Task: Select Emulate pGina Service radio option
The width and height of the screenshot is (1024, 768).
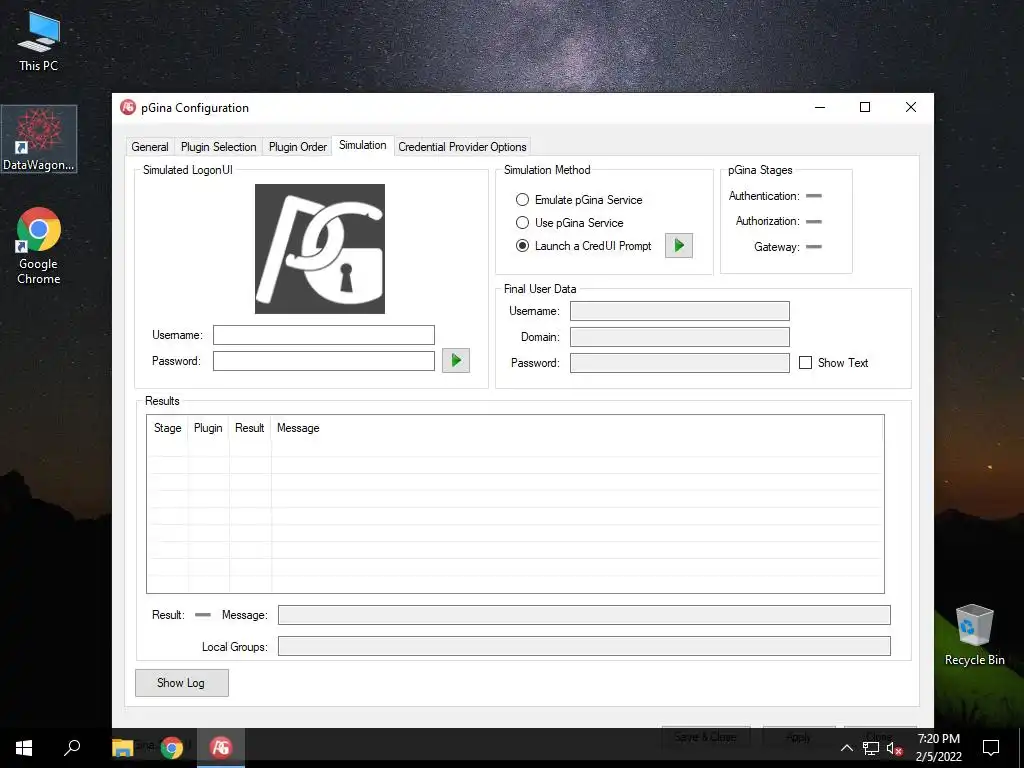Action: (522, 200)
